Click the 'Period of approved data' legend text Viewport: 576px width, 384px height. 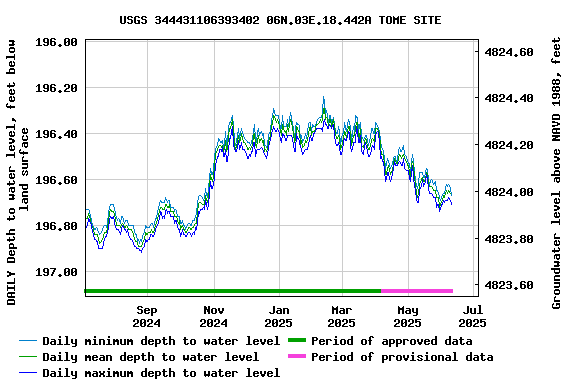tap(392, 341)
